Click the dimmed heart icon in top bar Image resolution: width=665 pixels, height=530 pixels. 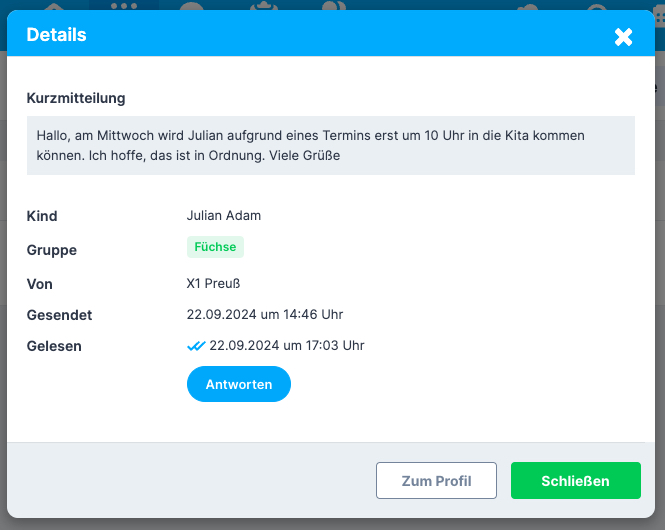(528, 6)
